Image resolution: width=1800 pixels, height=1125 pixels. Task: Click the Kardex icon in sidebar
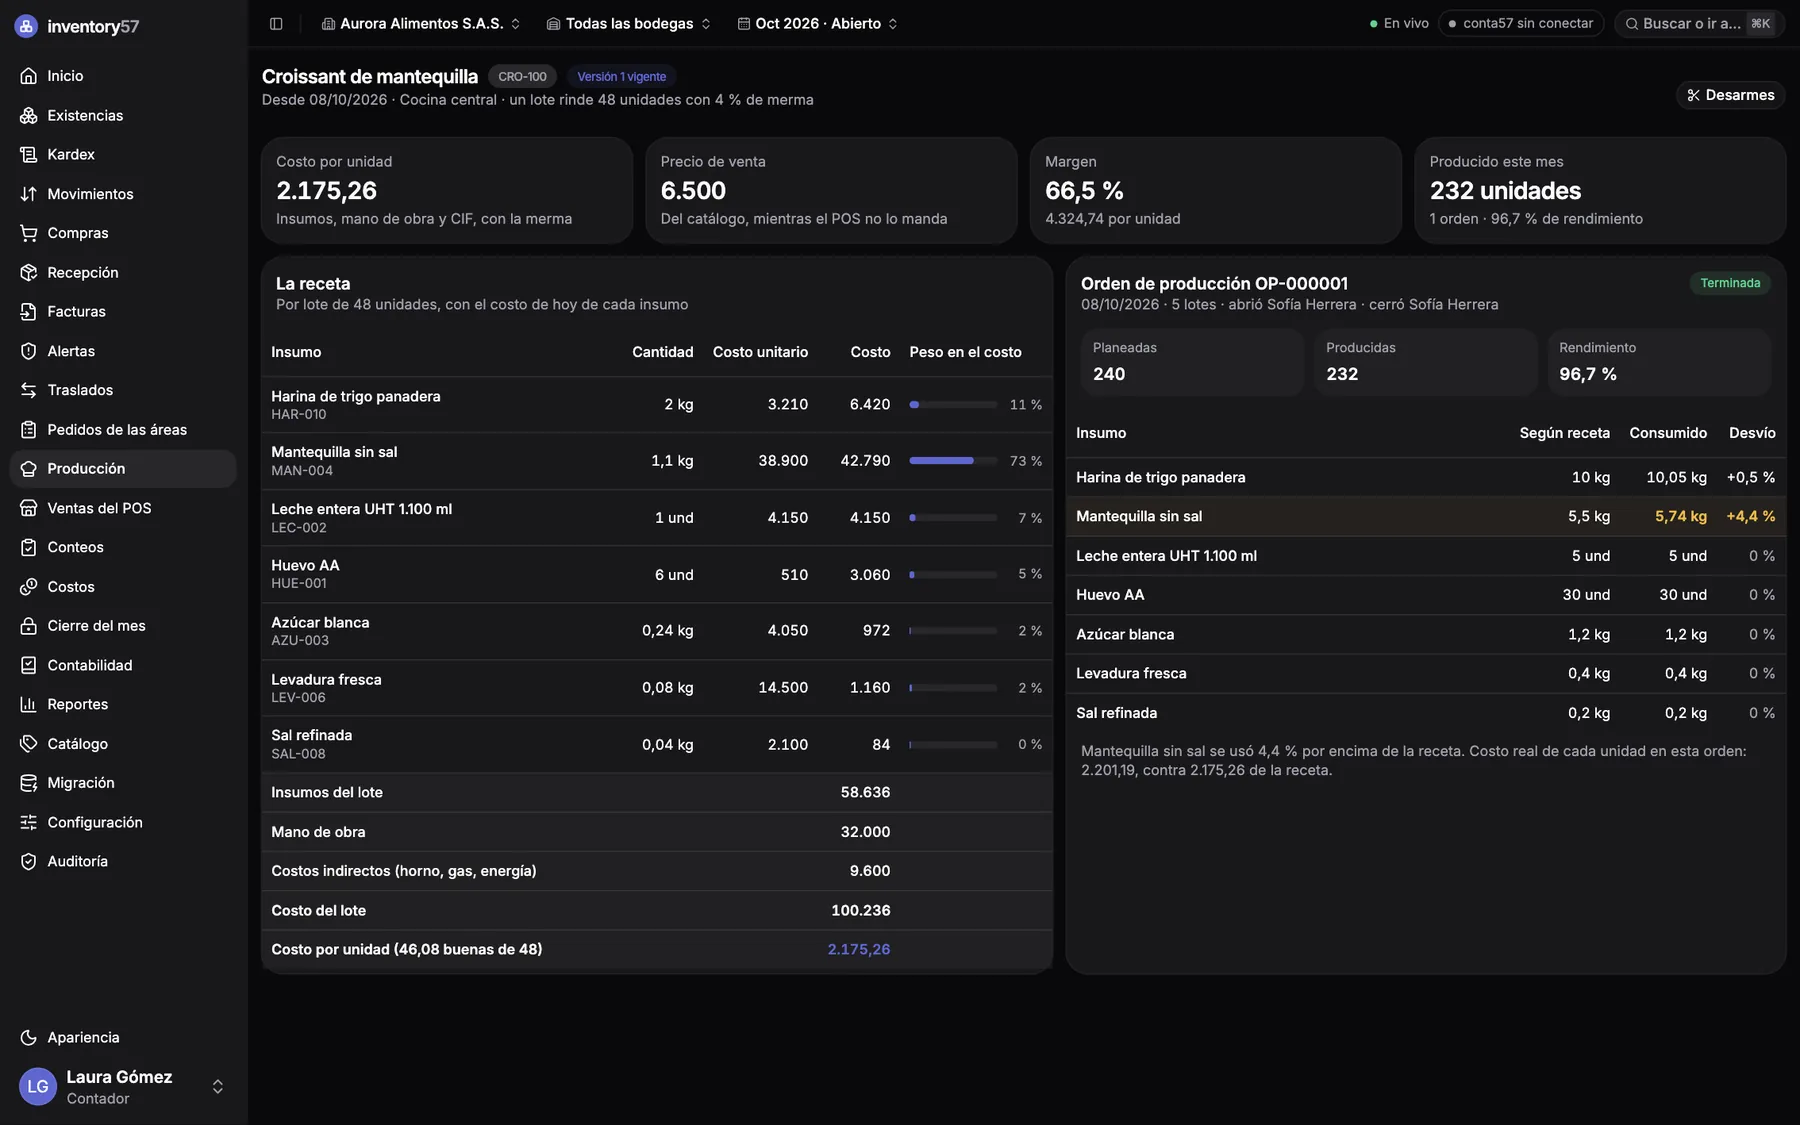point(28,155)
